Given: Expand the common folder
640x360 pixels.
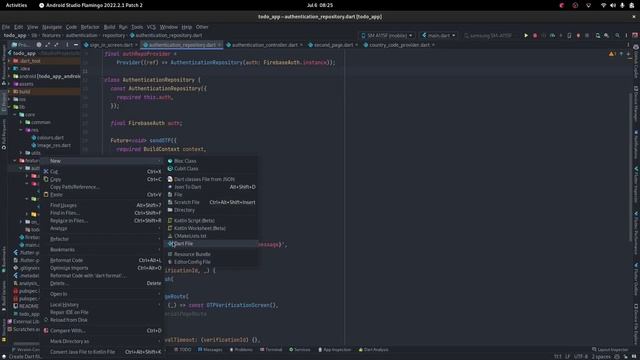Looking at the screenshot, I should (x=21, y=122).
